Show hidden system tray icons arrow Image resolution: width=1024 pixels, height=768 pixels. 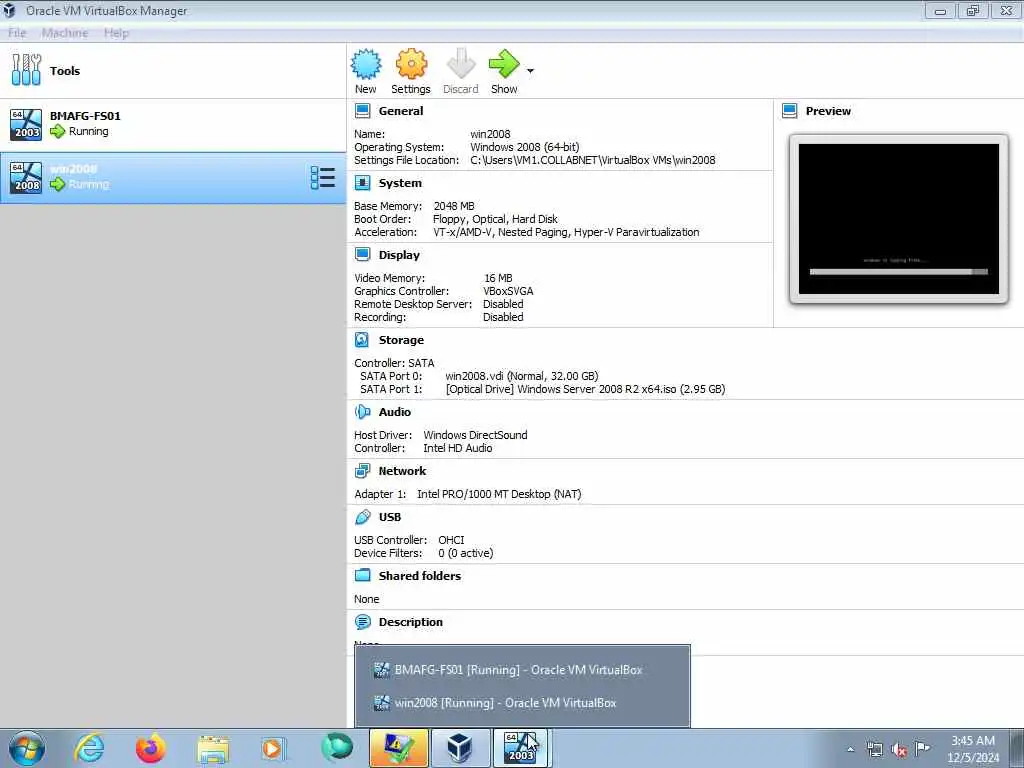(x=850, y=749)
